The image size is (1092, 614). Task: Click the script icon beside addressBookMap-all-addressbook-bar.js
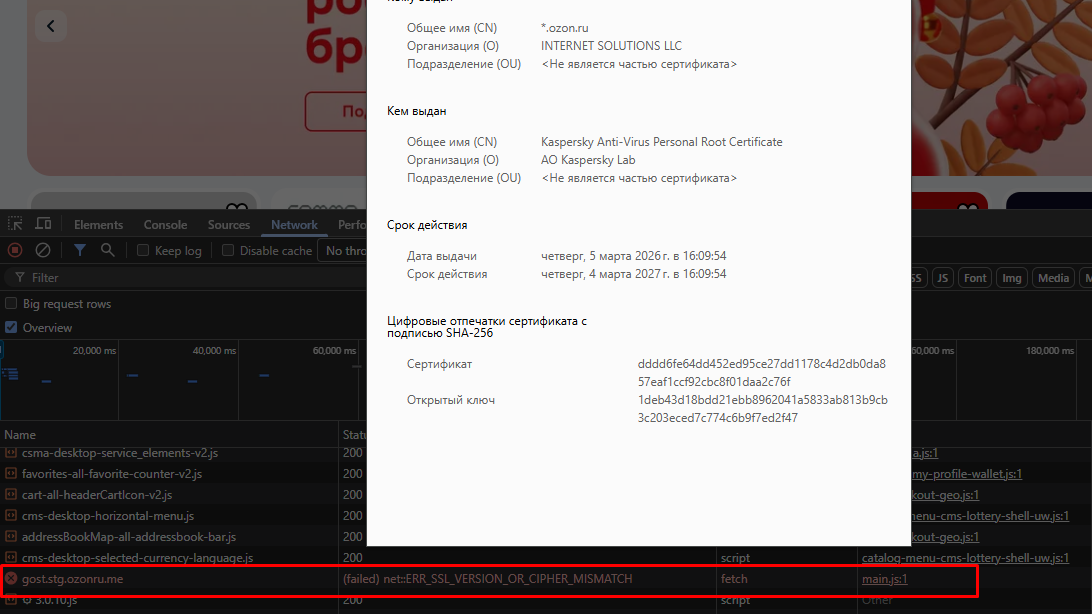(x=10, y=537)
